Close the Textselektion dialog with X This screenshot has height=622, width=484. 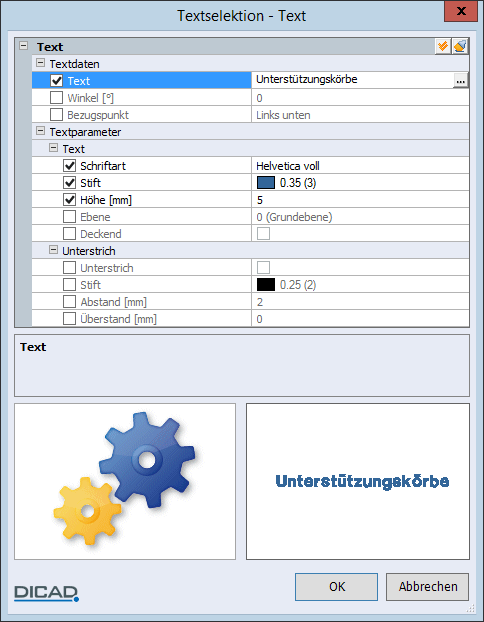[x=461, y=12]
